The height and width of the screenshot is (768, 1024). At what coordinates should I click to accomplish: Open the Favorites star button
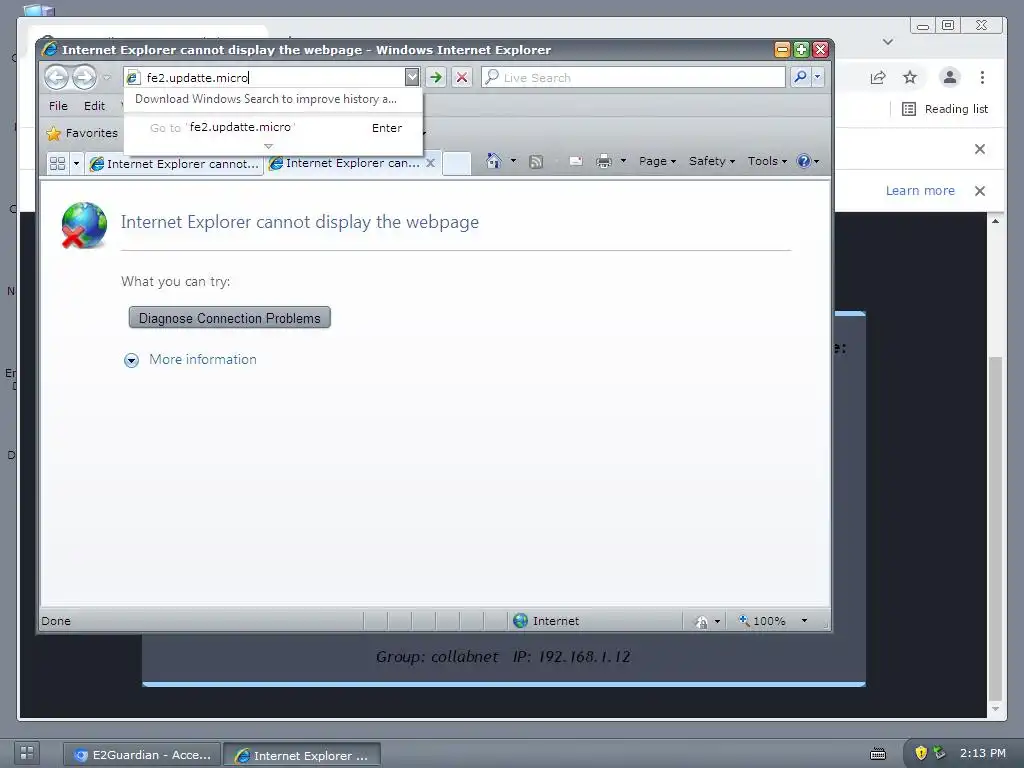pyautogui.click(x=82, y=133)
